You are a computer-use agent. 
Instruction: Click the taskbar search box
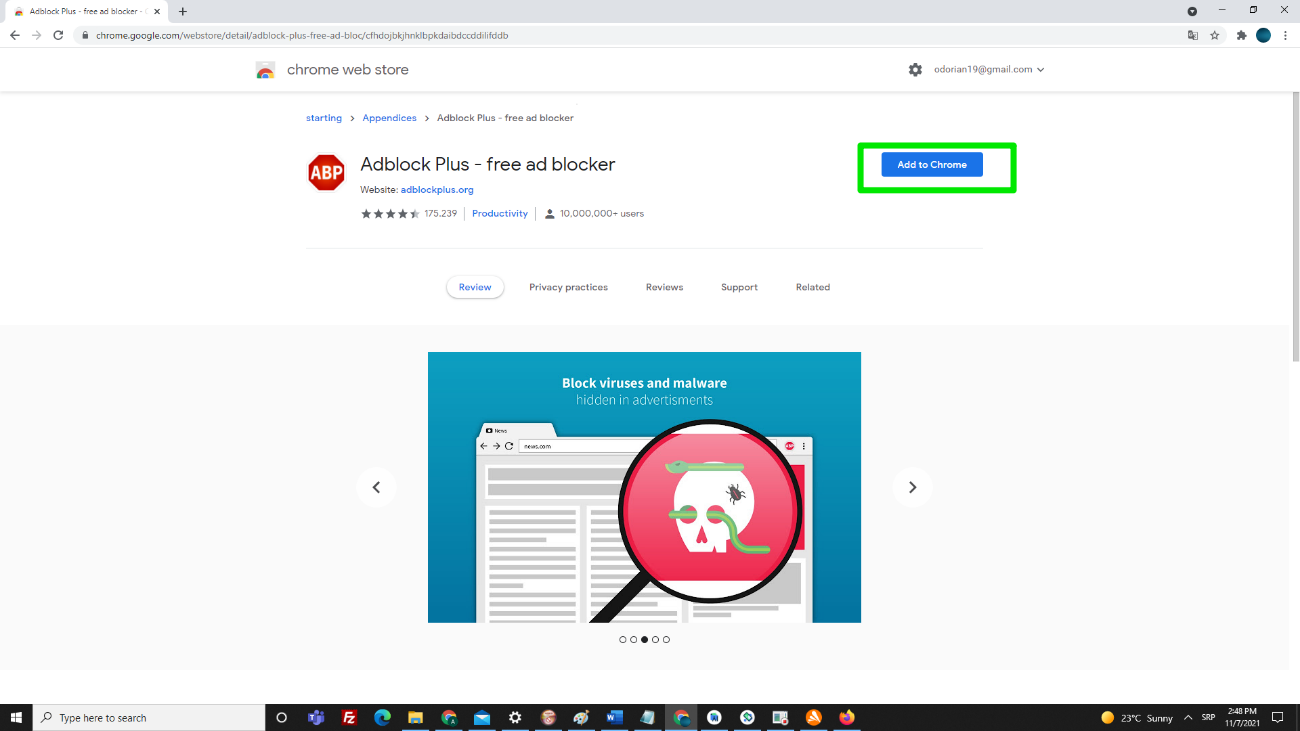pos(149,718)
